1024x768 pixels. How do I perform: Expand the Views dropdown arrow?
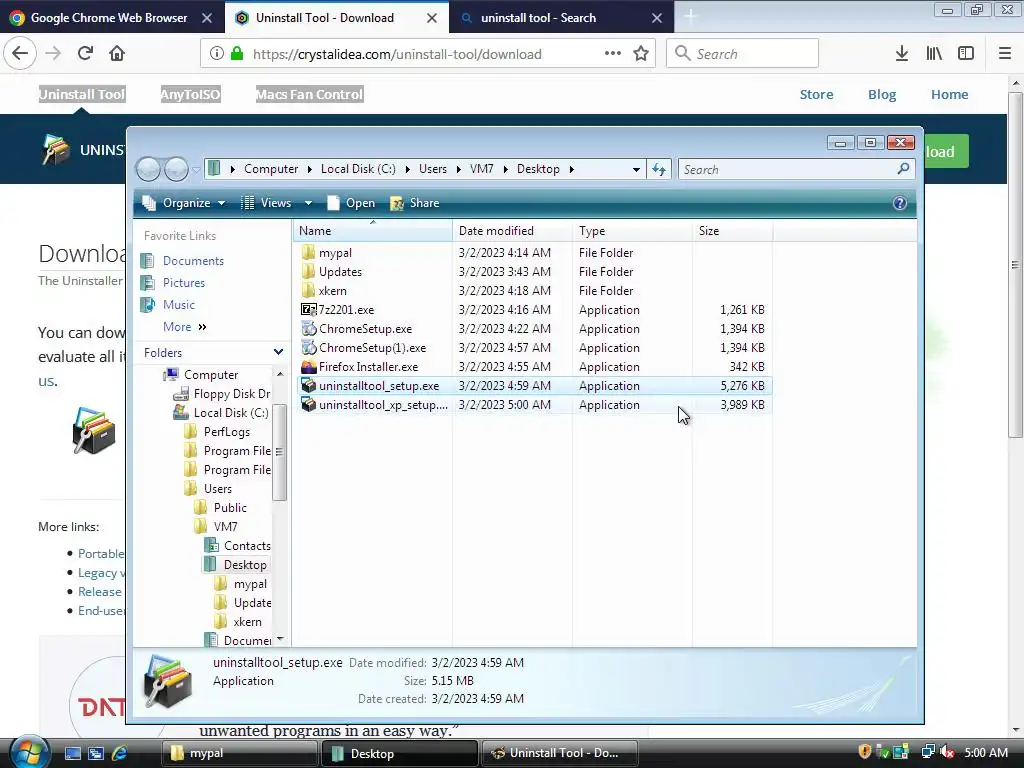308,203
